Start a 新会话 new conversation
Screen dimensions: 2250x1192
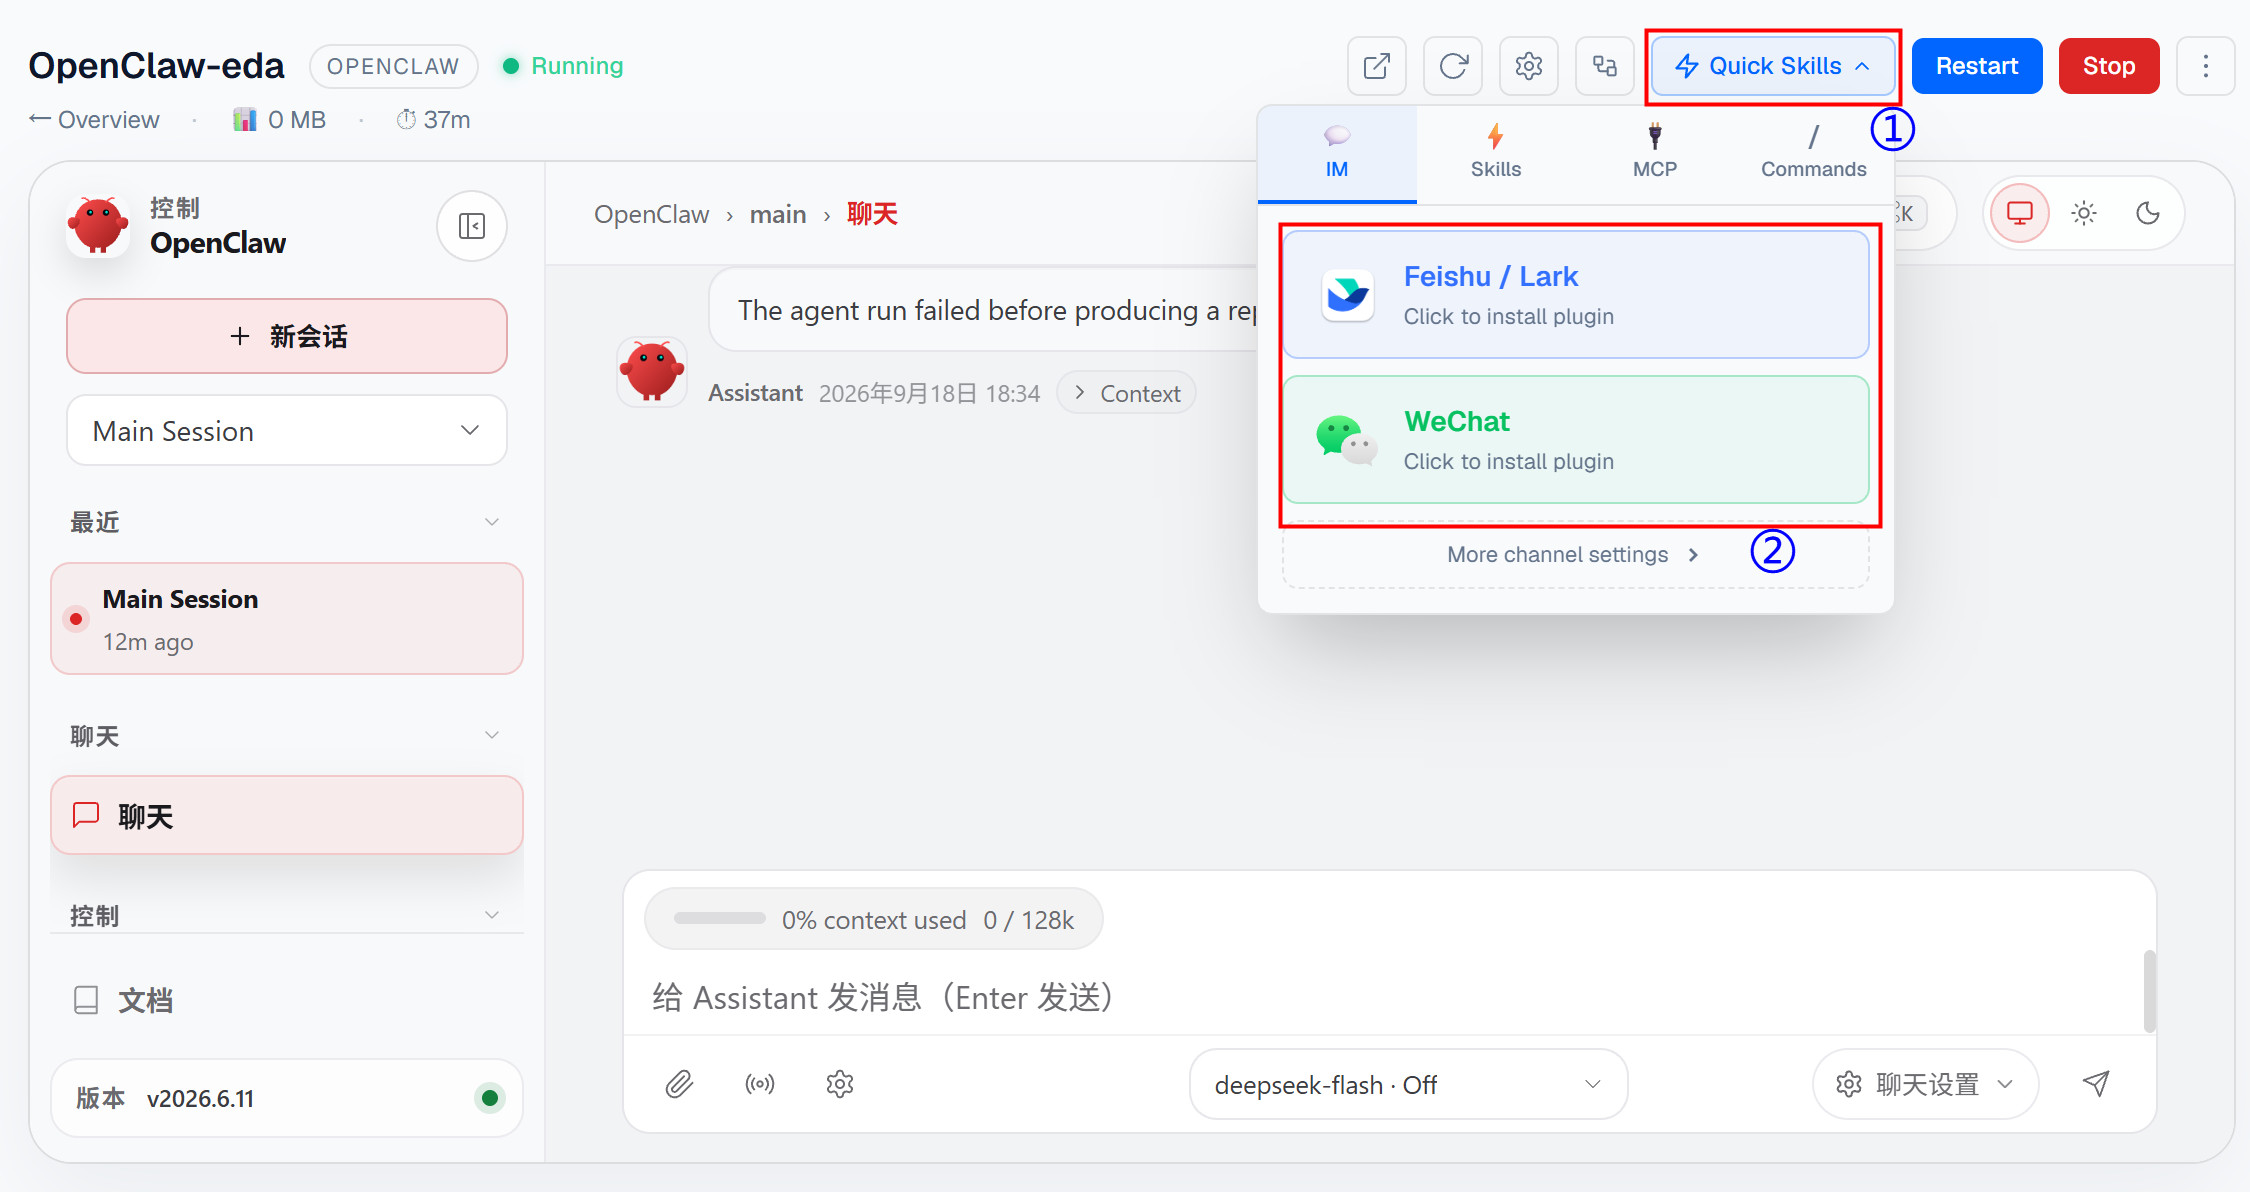coord(287,336)
